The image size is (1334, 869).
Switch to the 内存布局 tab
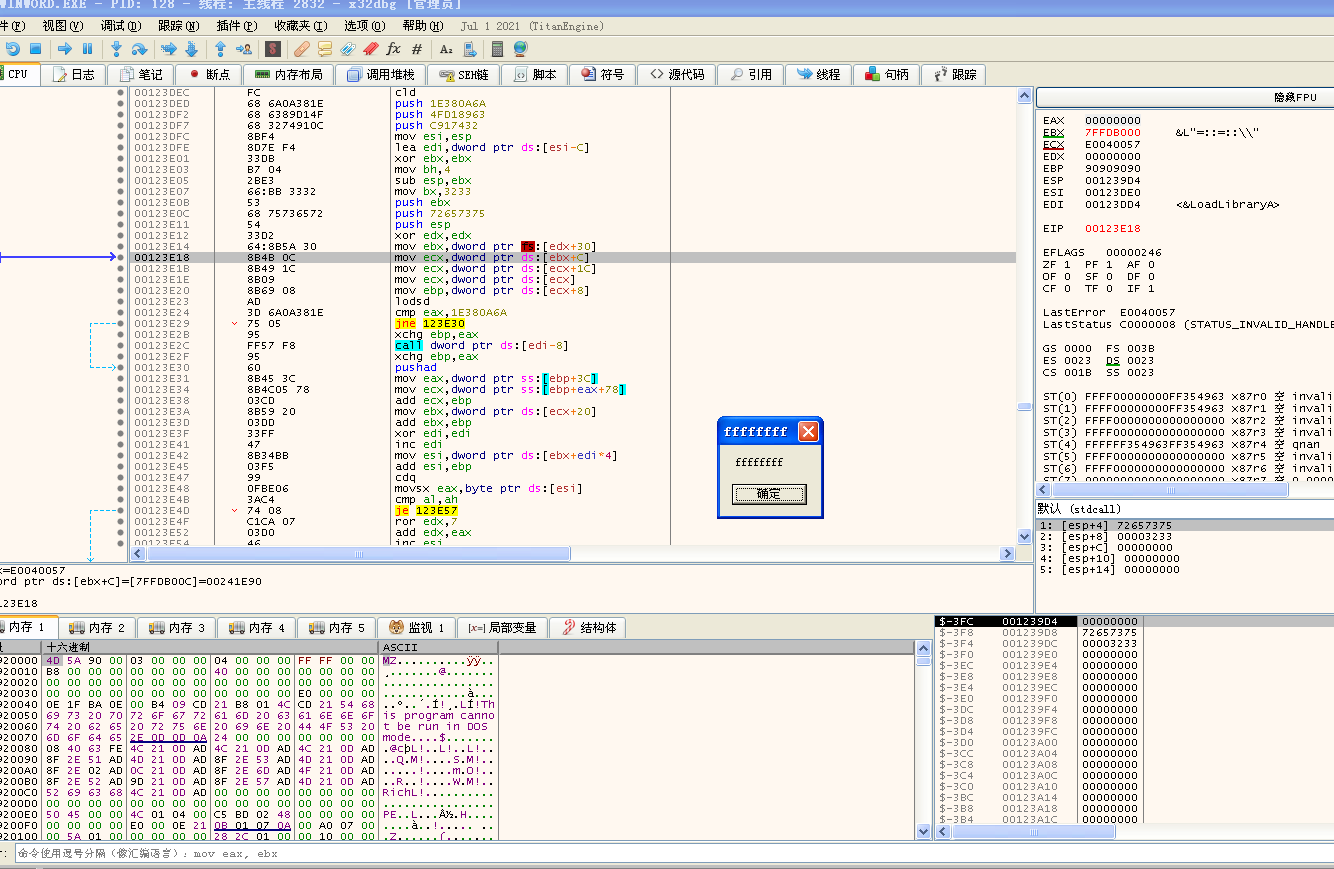288,74
